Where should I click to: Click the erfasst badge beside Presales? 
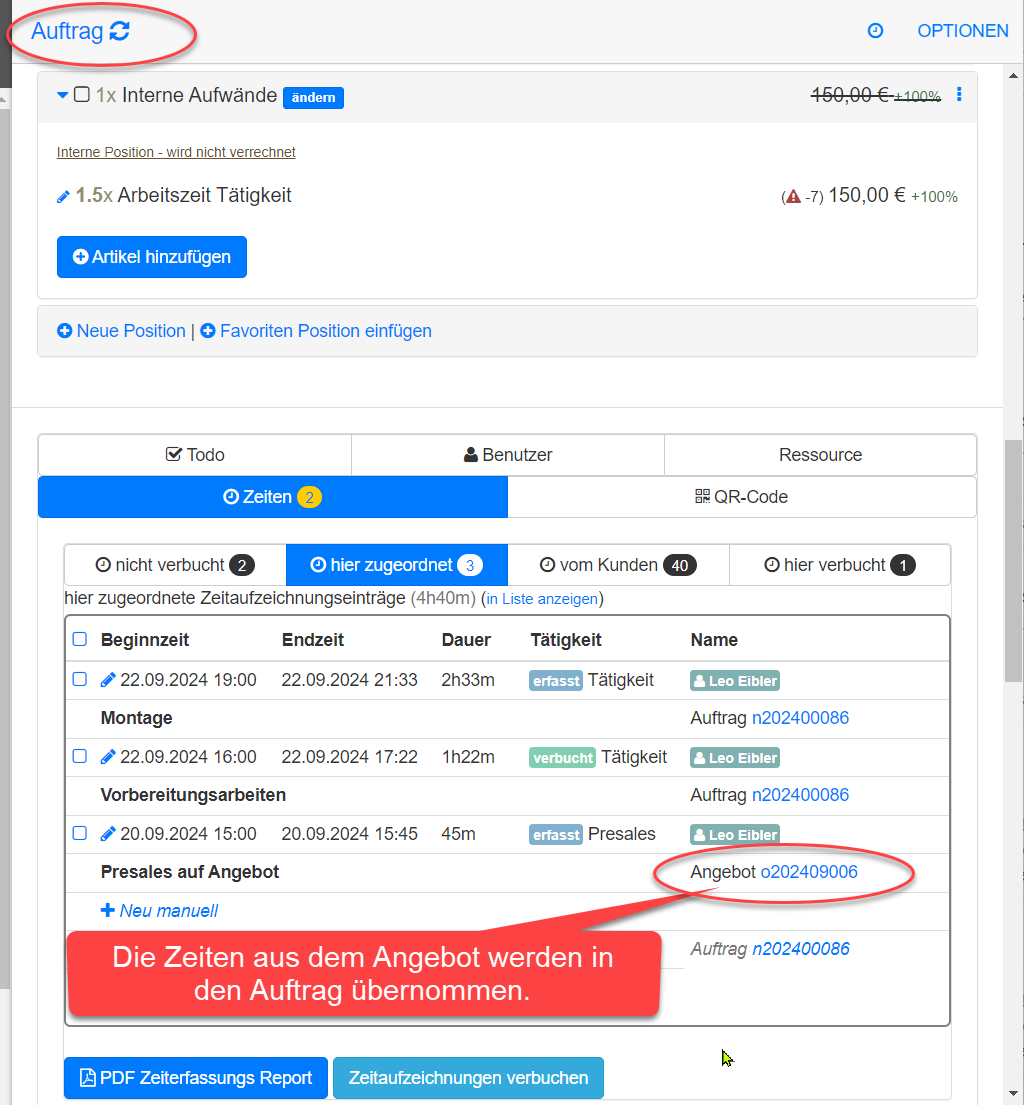pos(556,834)
